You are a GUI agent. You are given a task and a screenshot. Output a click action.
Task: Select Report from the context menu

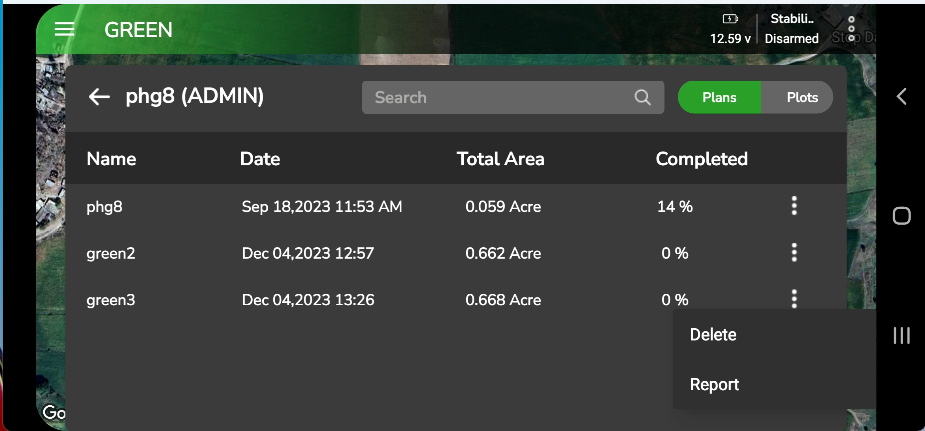pyautogui.click(x=714, y=384)
